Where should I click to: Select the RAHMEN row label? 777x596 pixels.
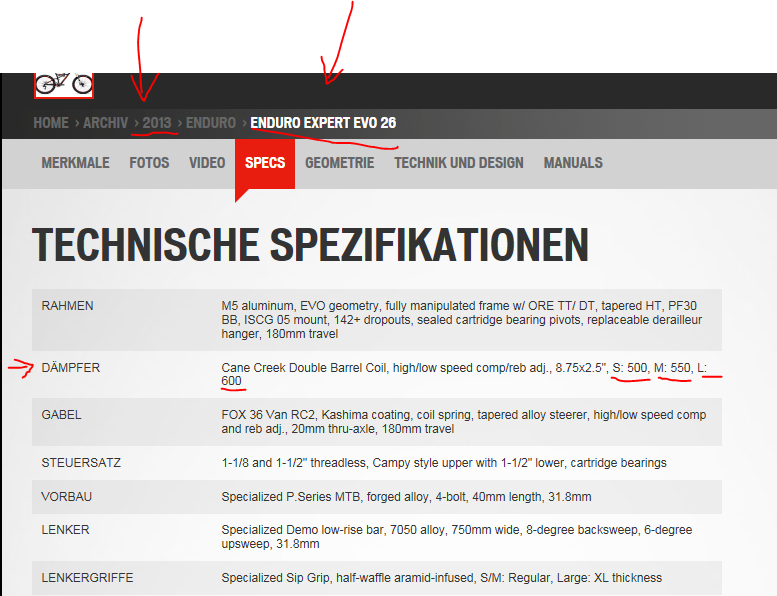(x=67, y=306)
